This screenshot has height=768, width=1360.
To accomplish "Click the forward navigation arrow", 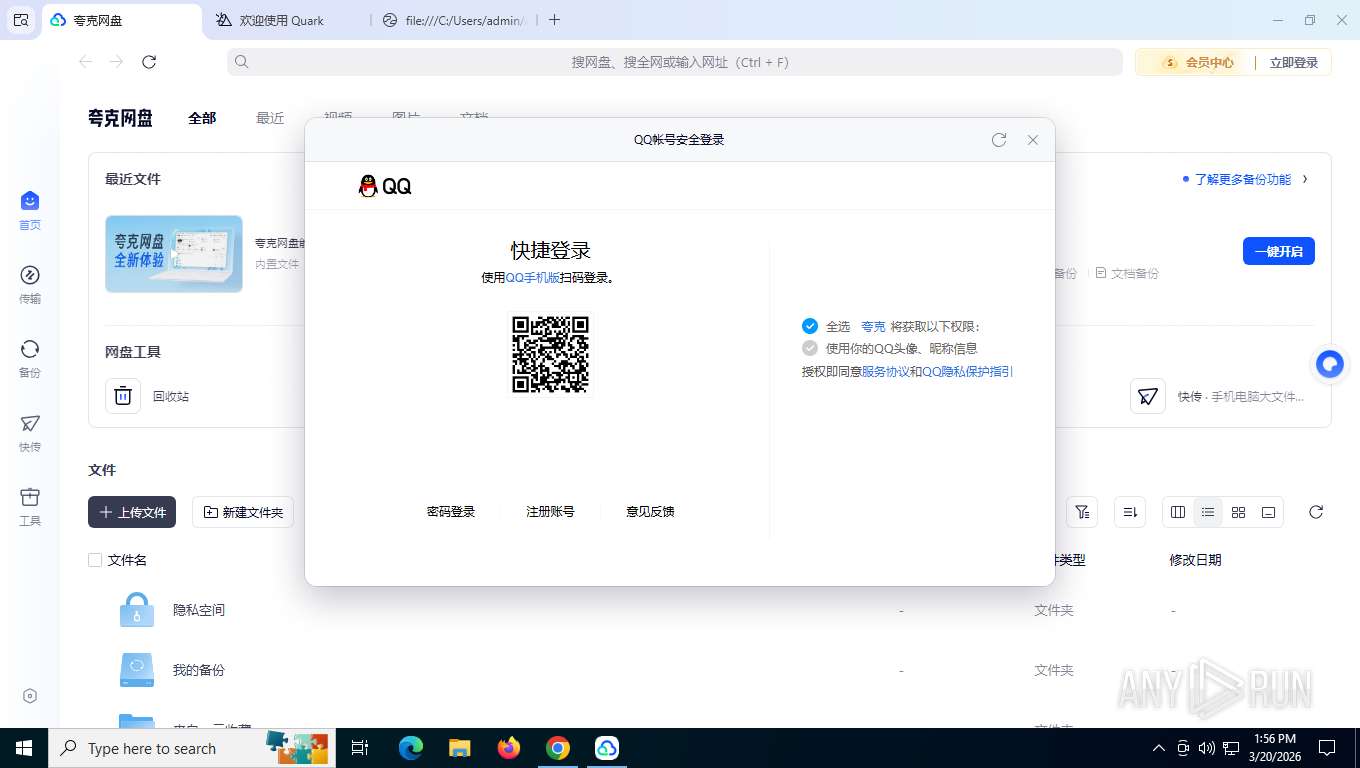I will [x=117, y=62].
